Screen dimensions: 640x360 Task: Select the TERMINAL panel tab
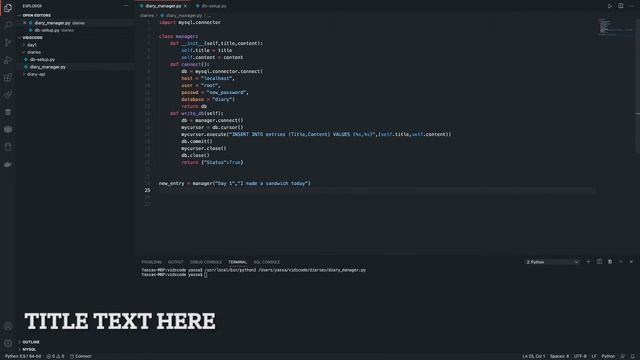tap(237, 262)
